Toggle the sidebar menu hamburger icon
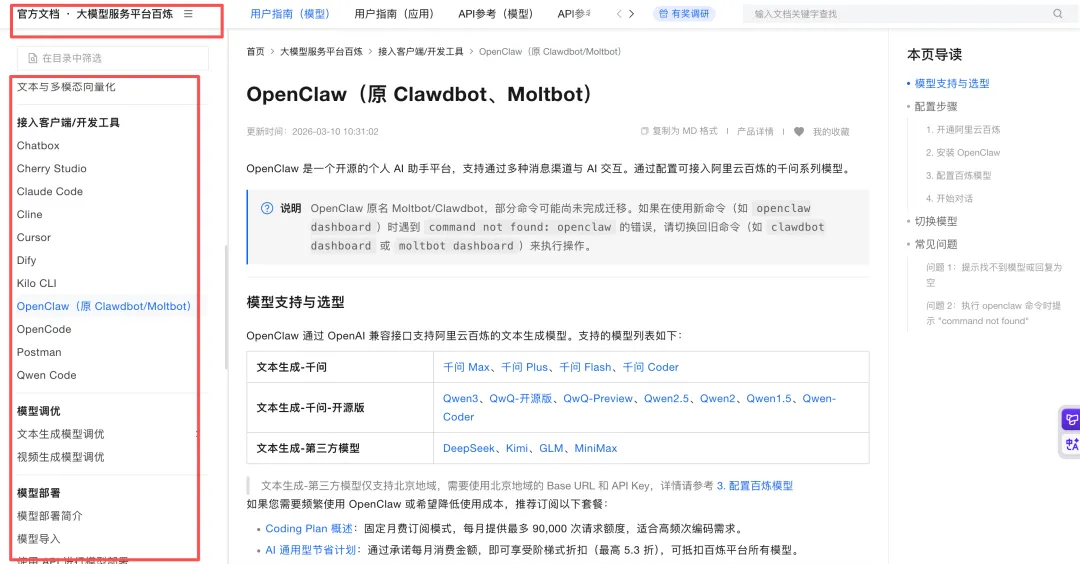The width and height of the screenshot is (1080, 564). point(188,14)
